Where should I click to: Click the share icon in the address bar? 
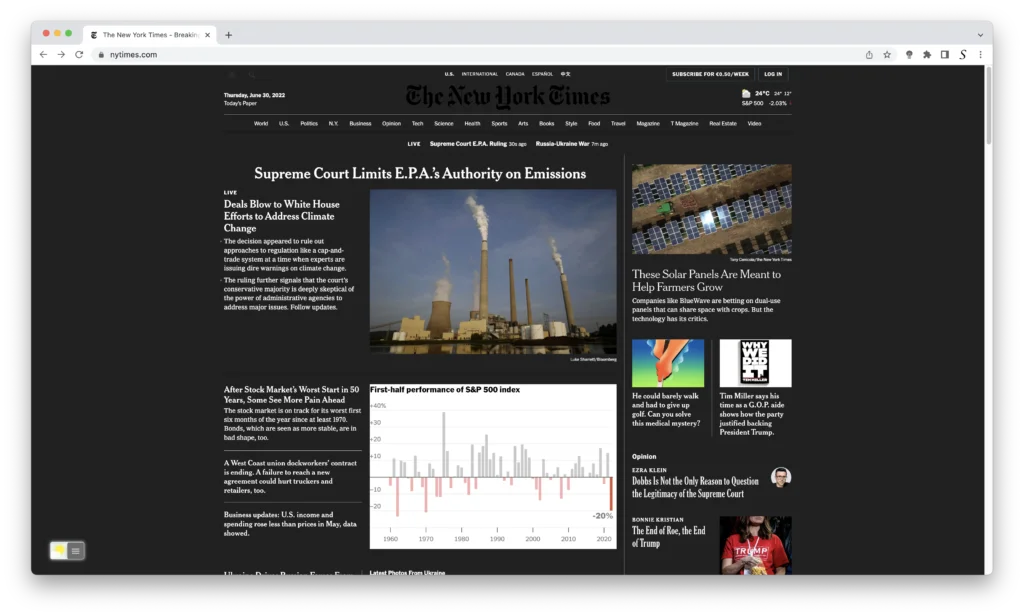tap(869, 55)
